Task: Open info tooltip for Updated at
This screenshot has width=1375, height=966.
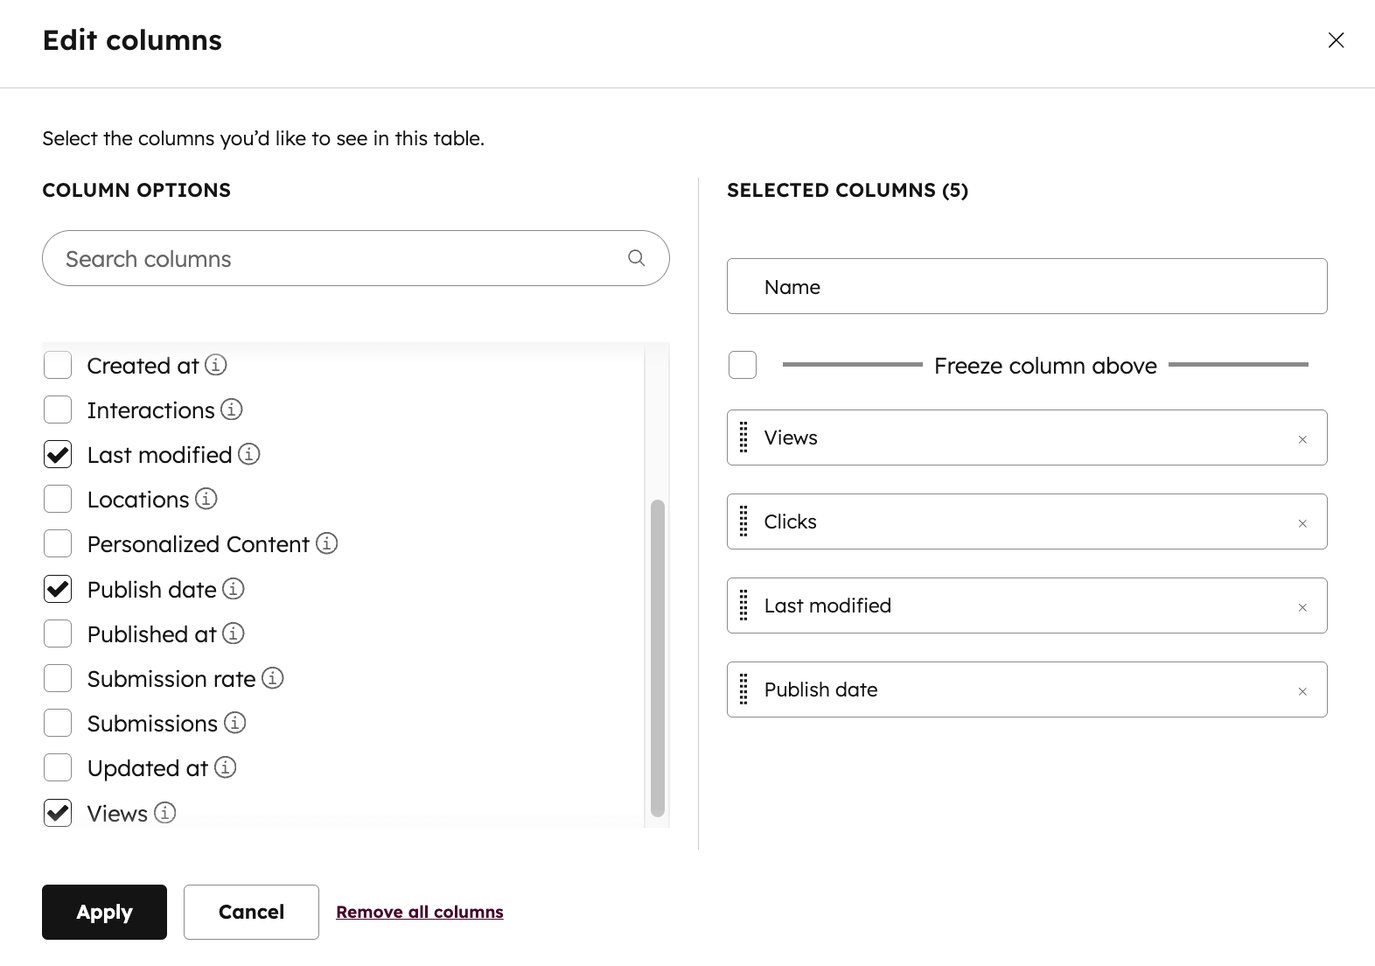Action: tap(225, 766)
